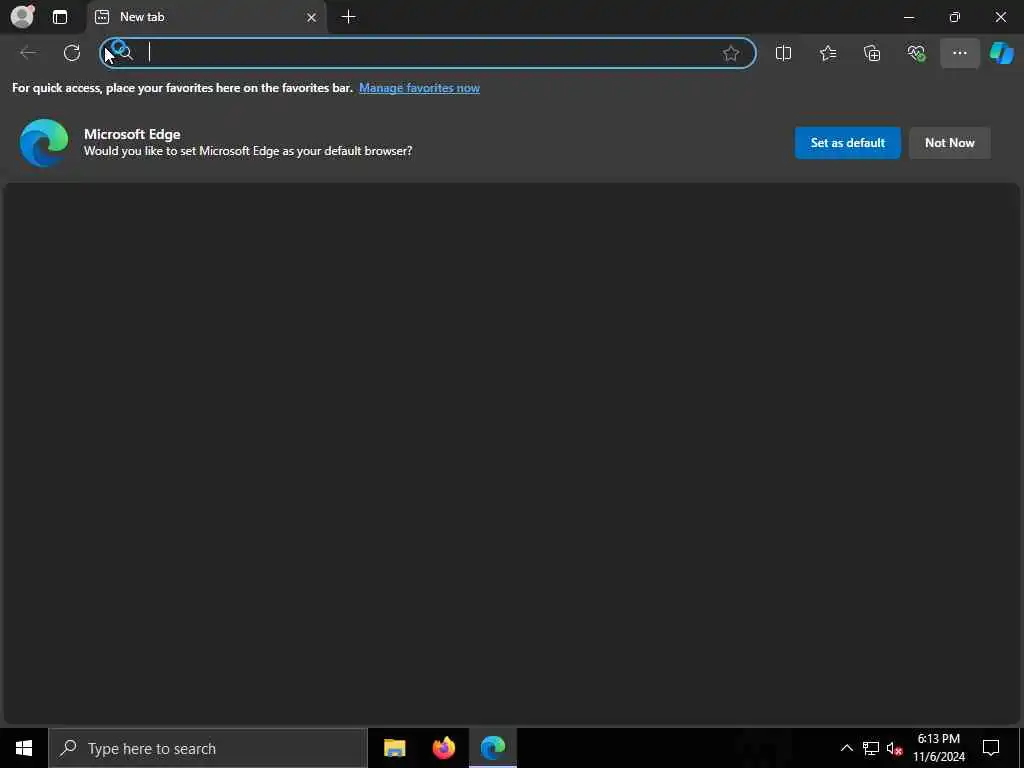Click the taskbar search box
Screen dimensions: 1024x768
pos(208,748)
